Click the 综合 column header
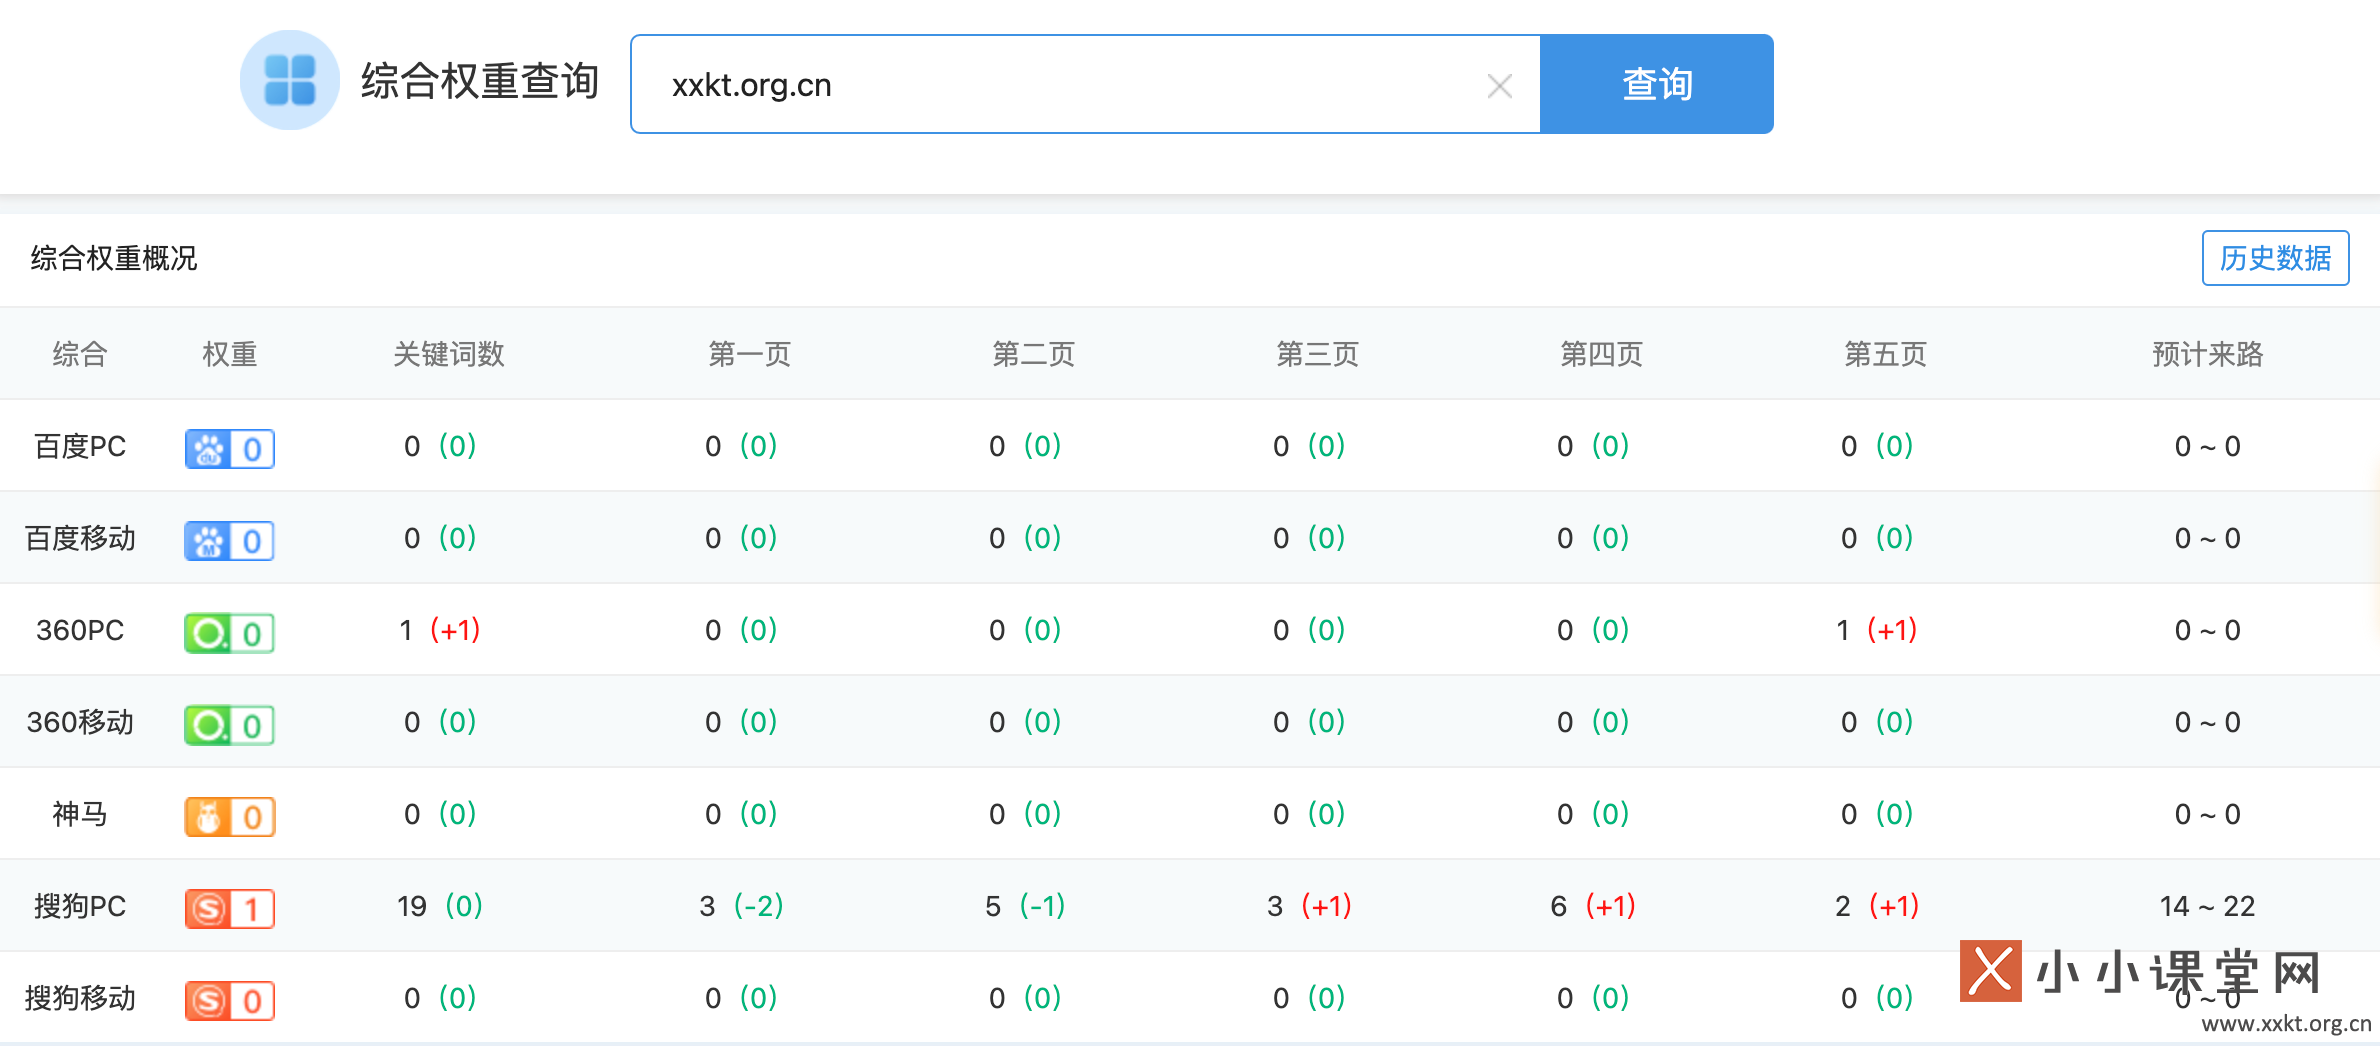 (80, 354)
